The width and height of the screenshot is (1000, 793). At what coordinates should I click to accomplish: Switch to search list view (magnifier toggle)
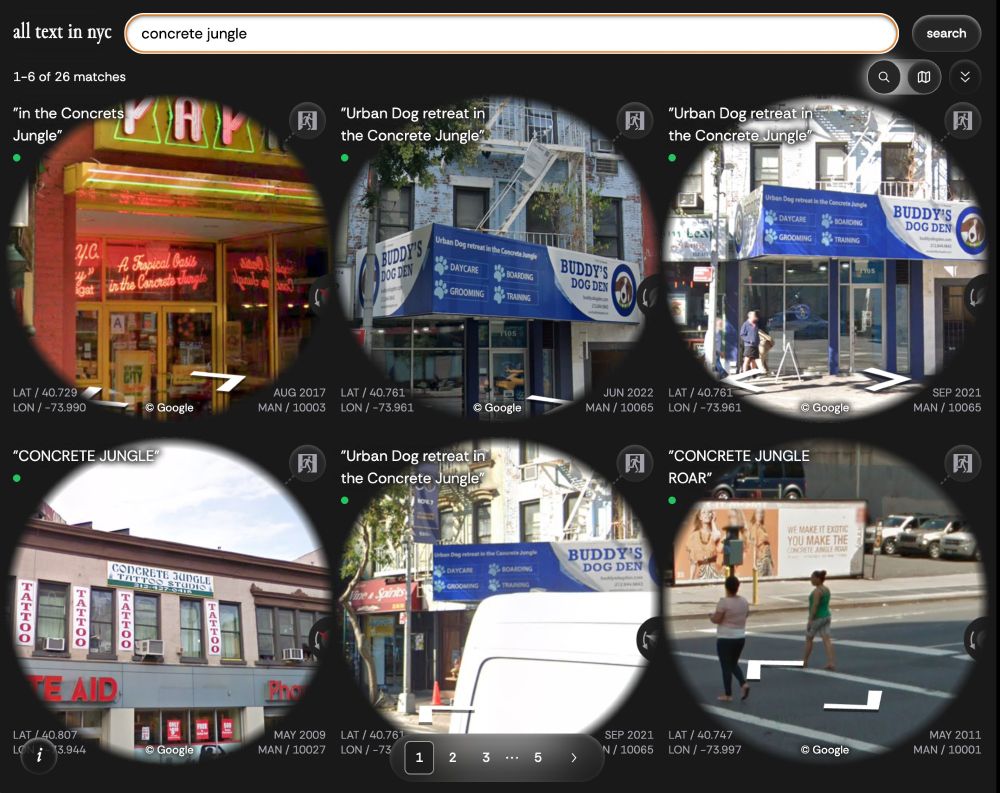(884, 77)
